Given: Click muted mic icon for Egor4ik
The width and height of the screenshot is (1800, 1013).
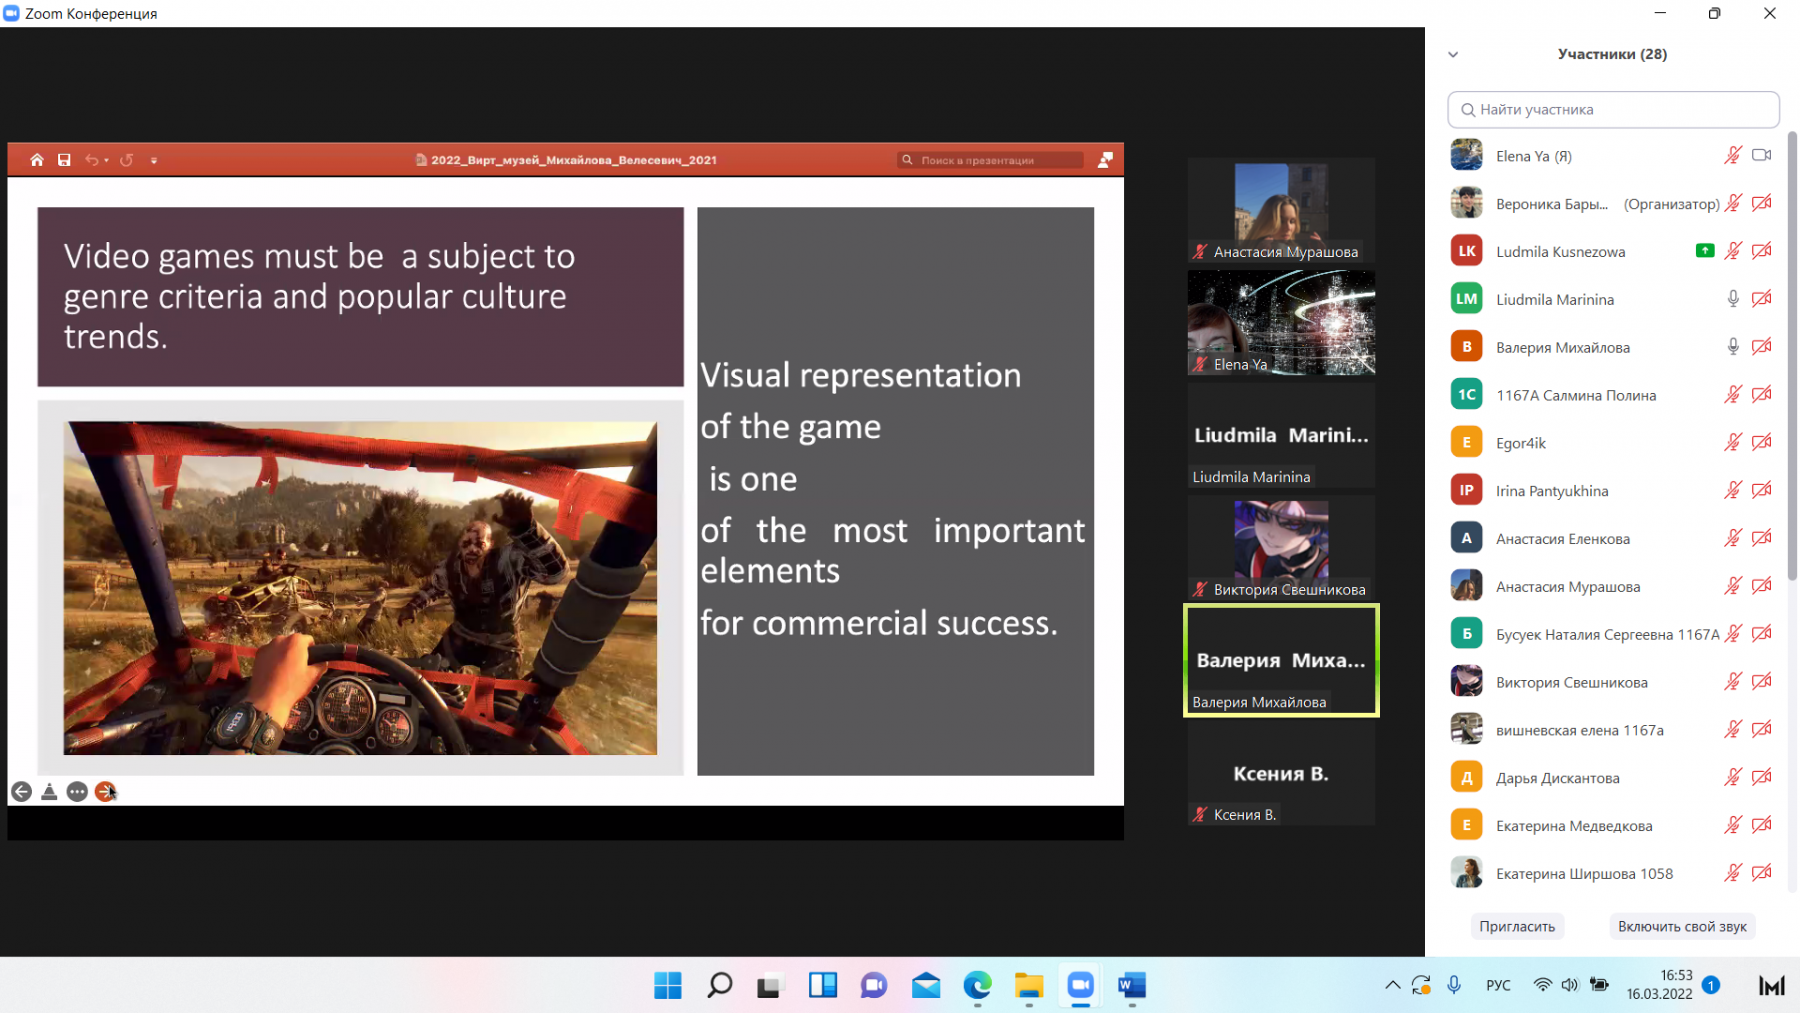Looking at the screenshot, I should click(1733, 442).
